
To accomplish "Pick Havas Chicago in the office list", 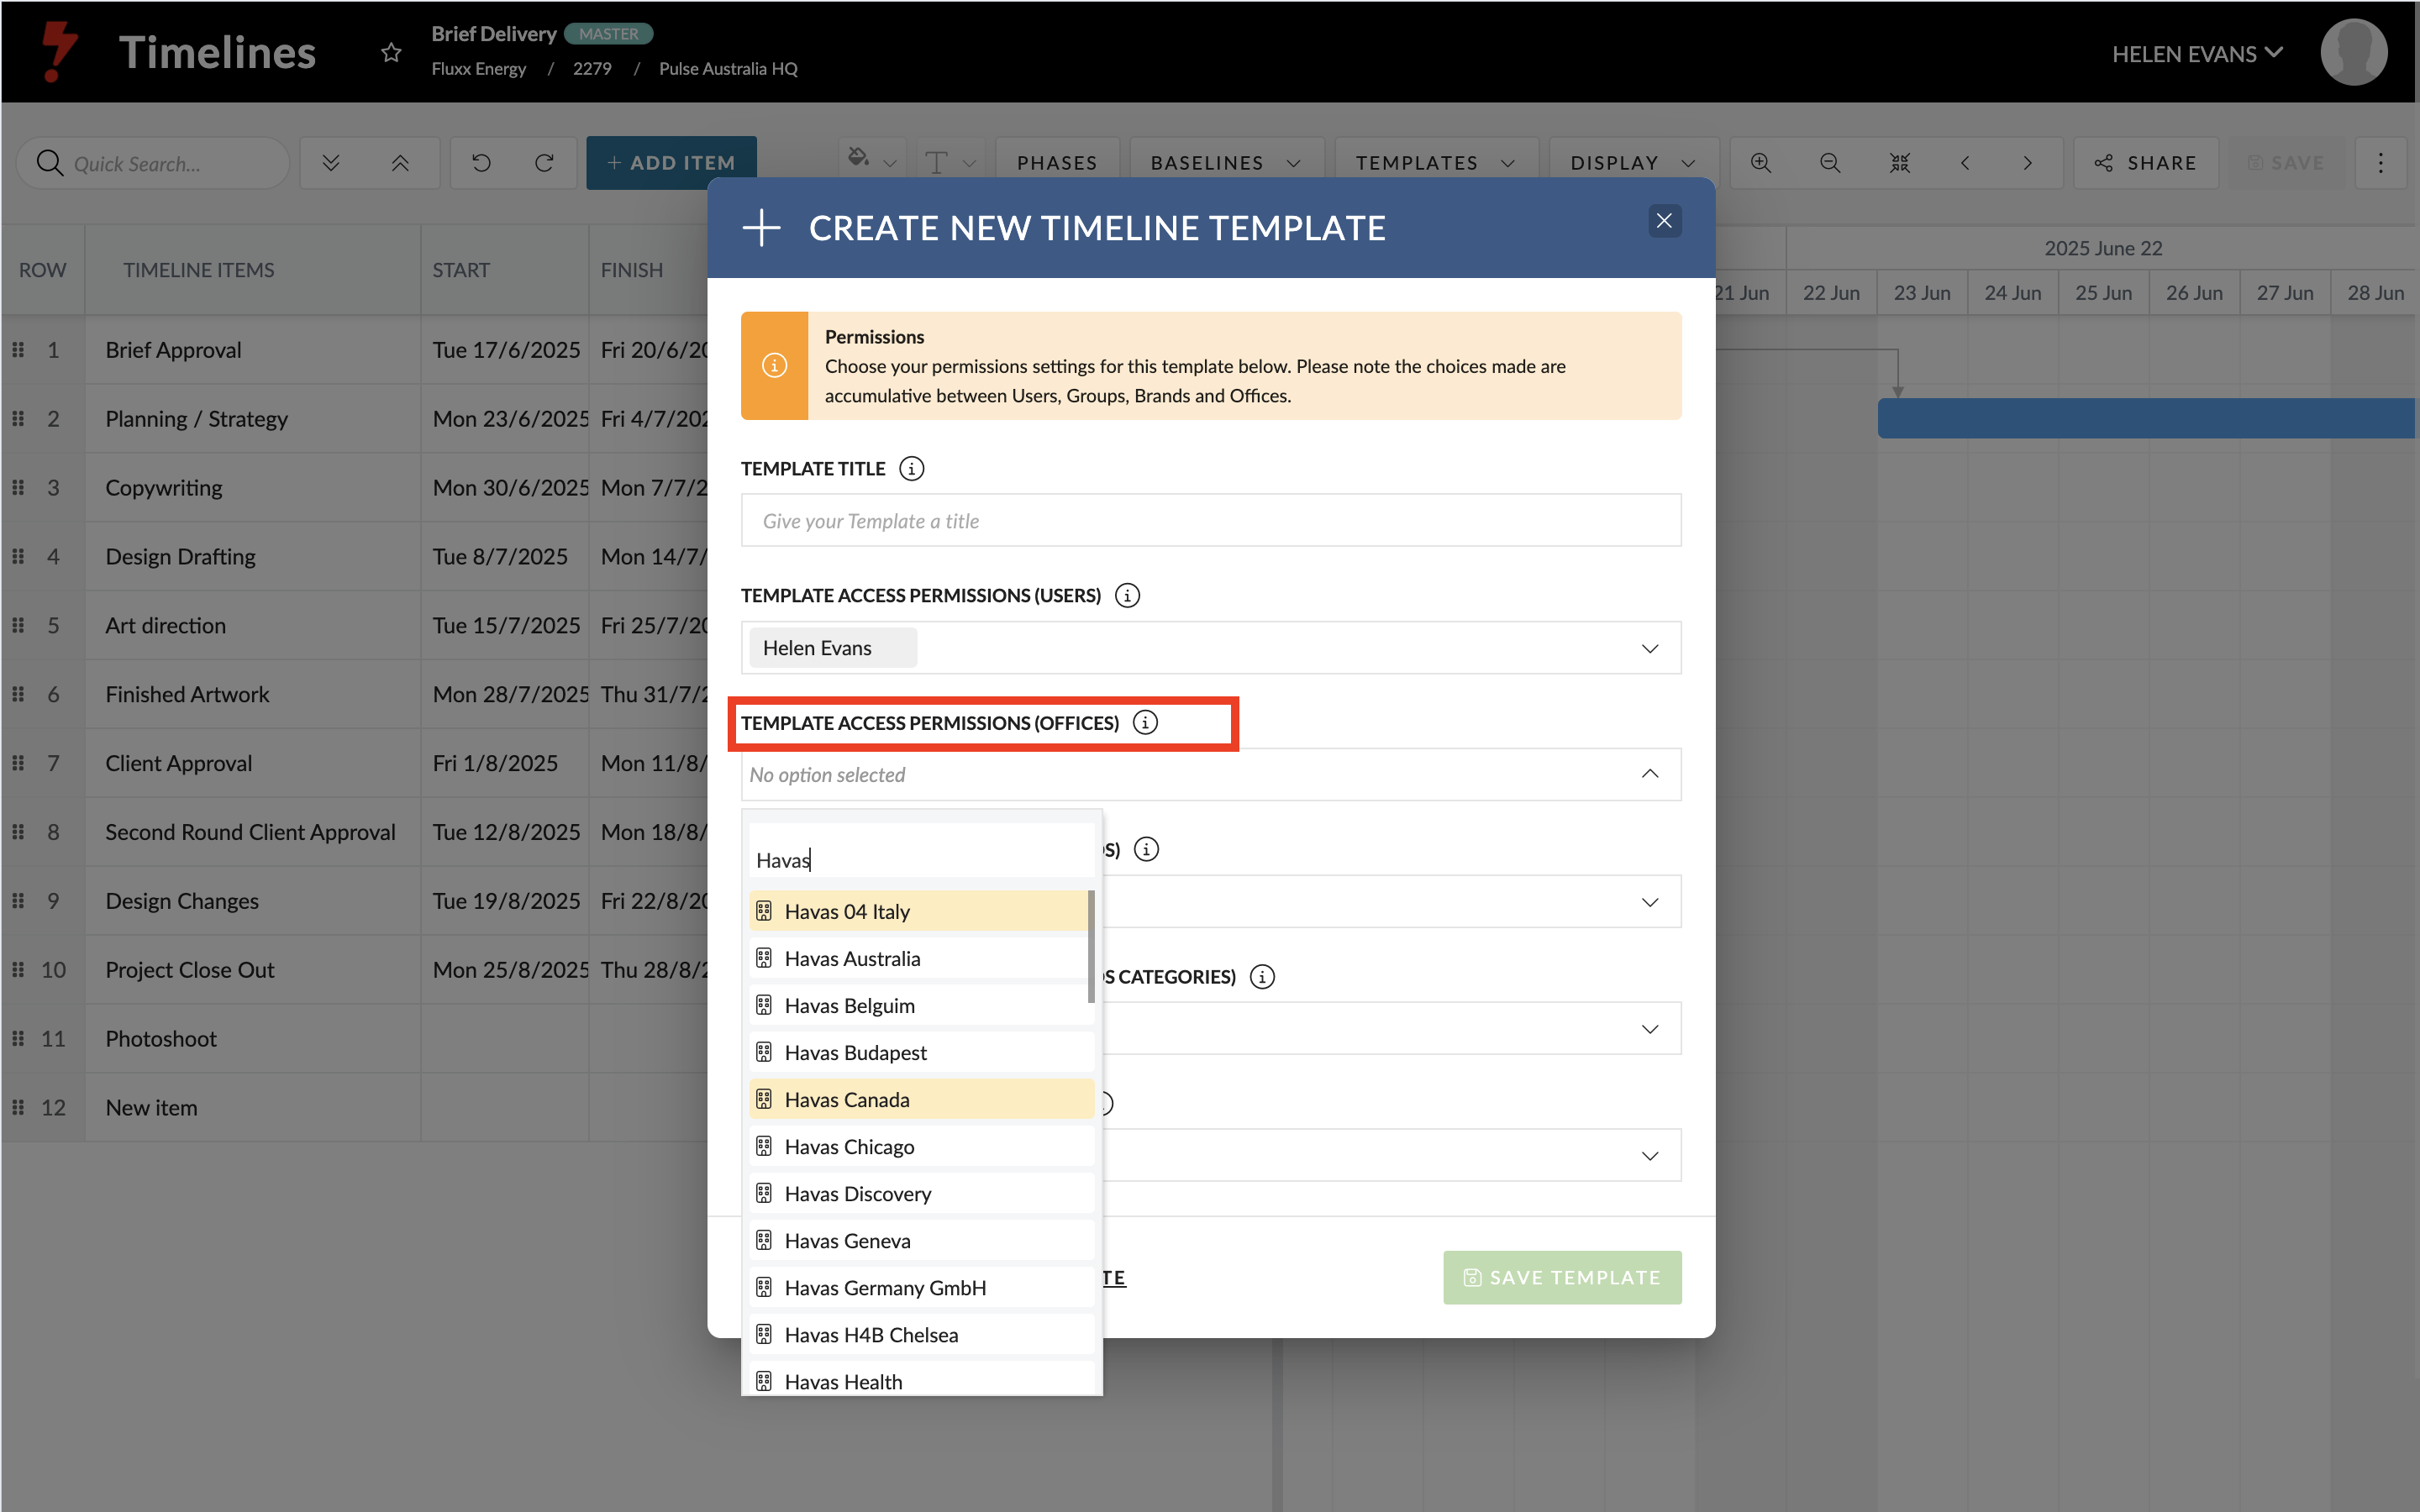I will (x=921, y=1146).
